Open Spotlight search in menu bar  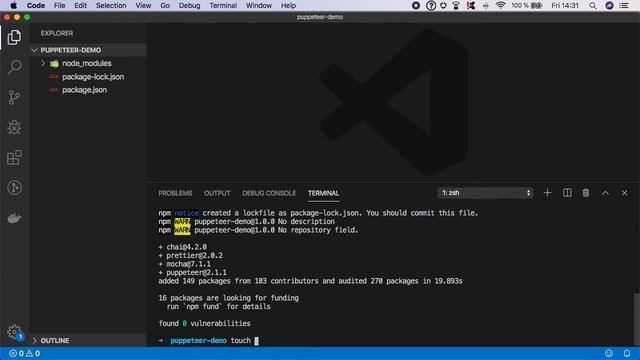(593, 6)
